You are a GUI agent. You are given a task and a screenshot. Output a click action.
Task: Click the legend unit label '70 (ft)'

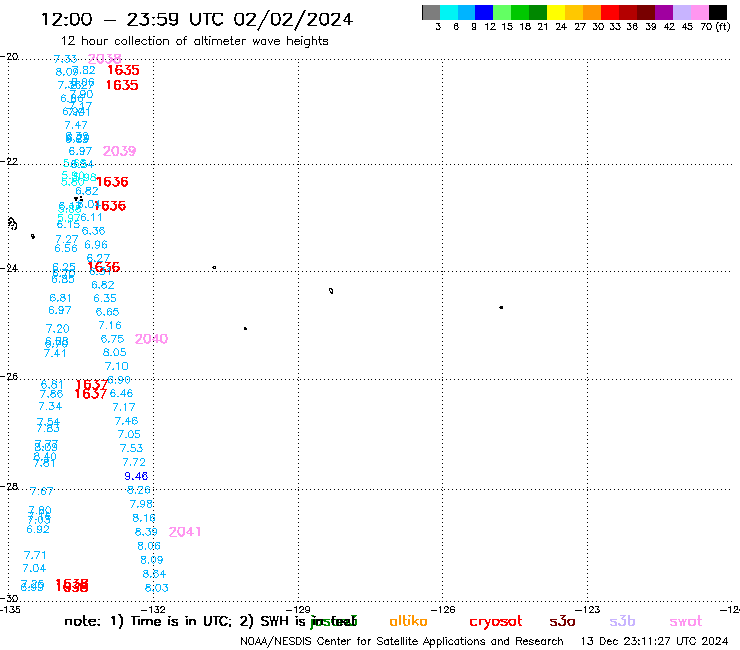pos(715,26)
